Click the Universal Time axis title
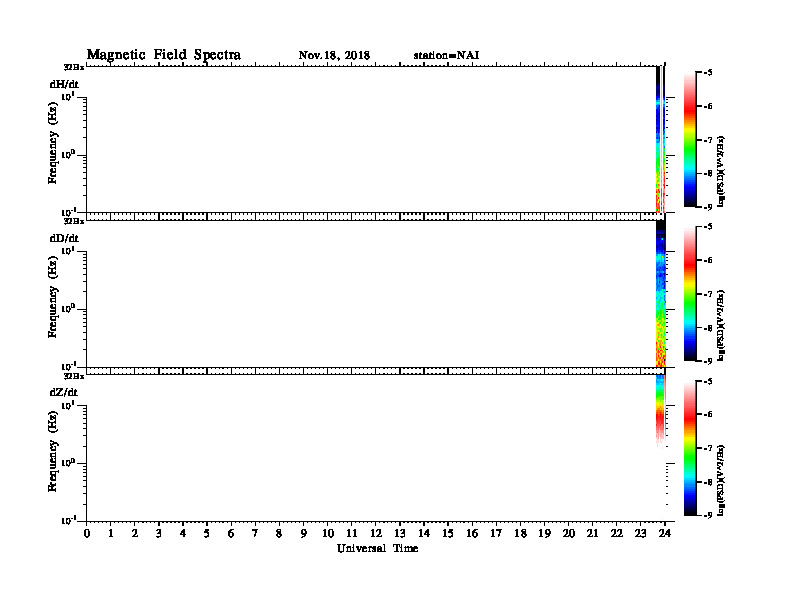The image size is (792, 612). point(377,548)
